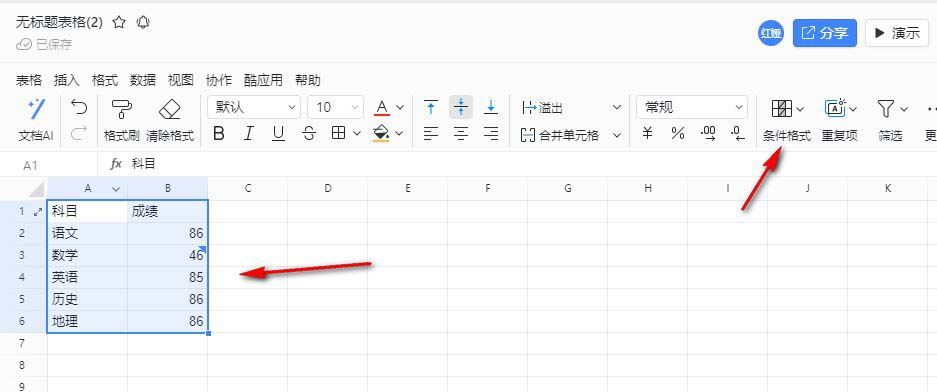Screen dimensions: 937x392
Task: Open the 默认 font dropdown
Action: [x=254, y=108]
